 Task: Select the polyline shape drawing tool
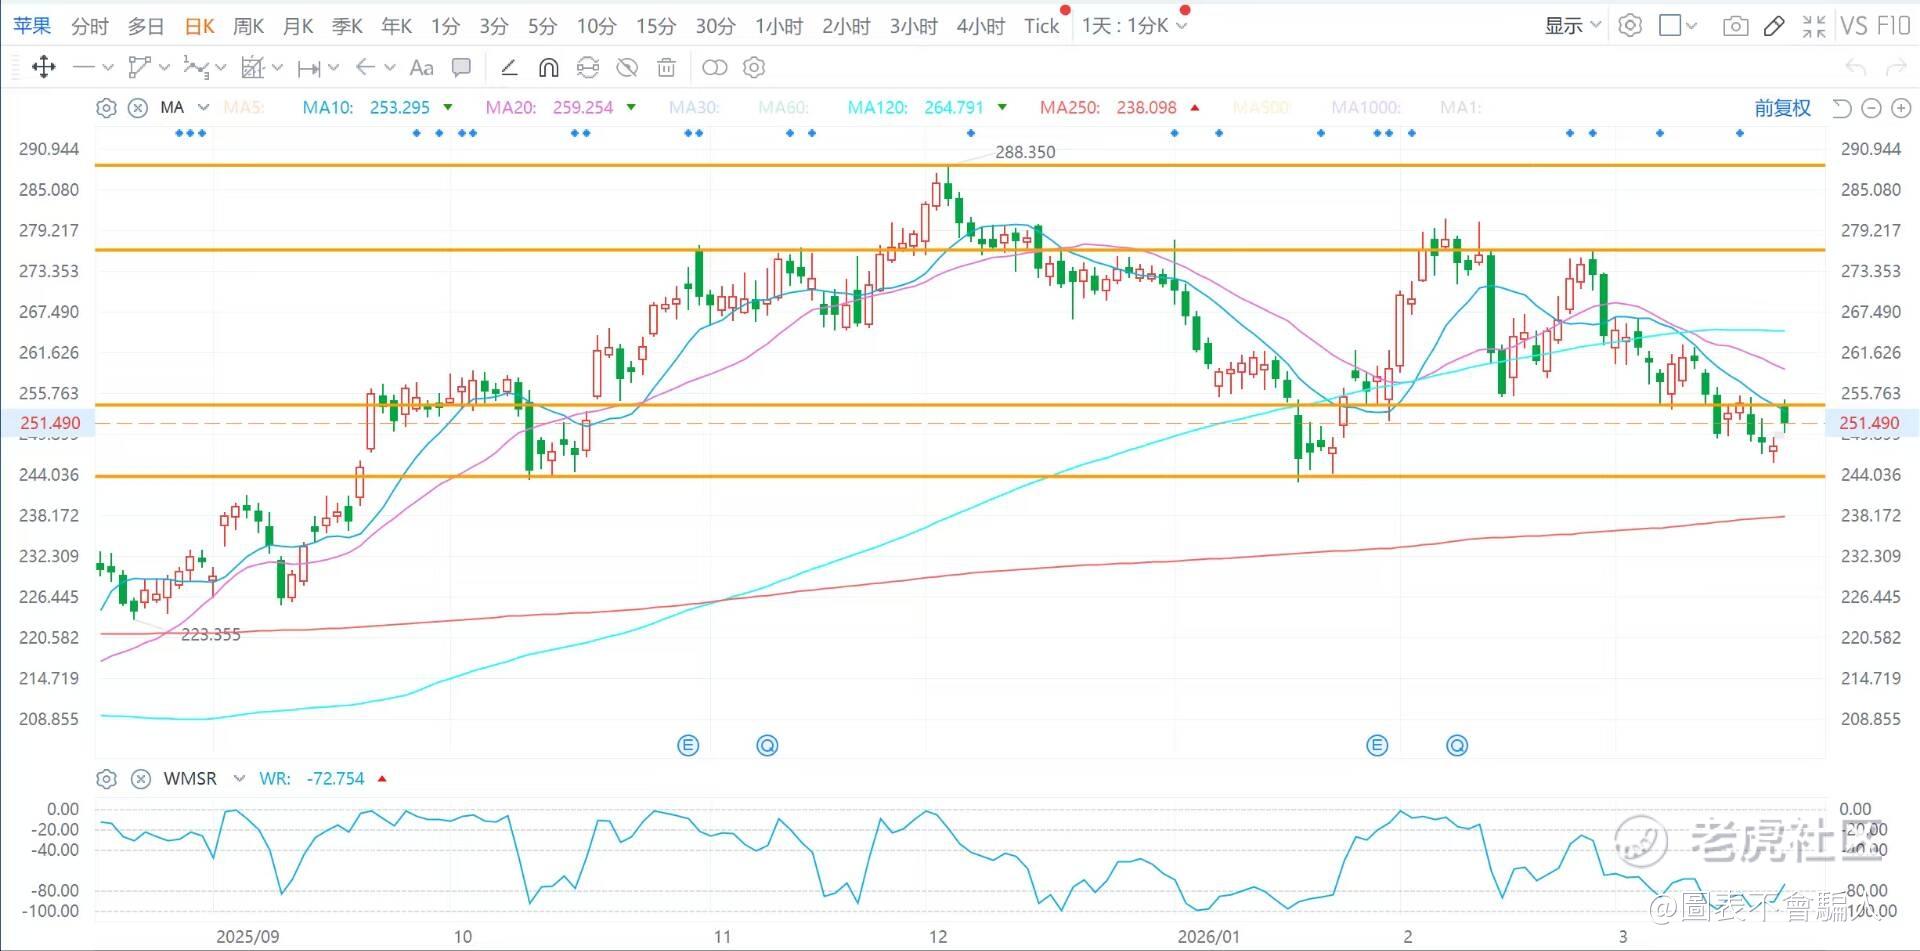pos(140,67)
